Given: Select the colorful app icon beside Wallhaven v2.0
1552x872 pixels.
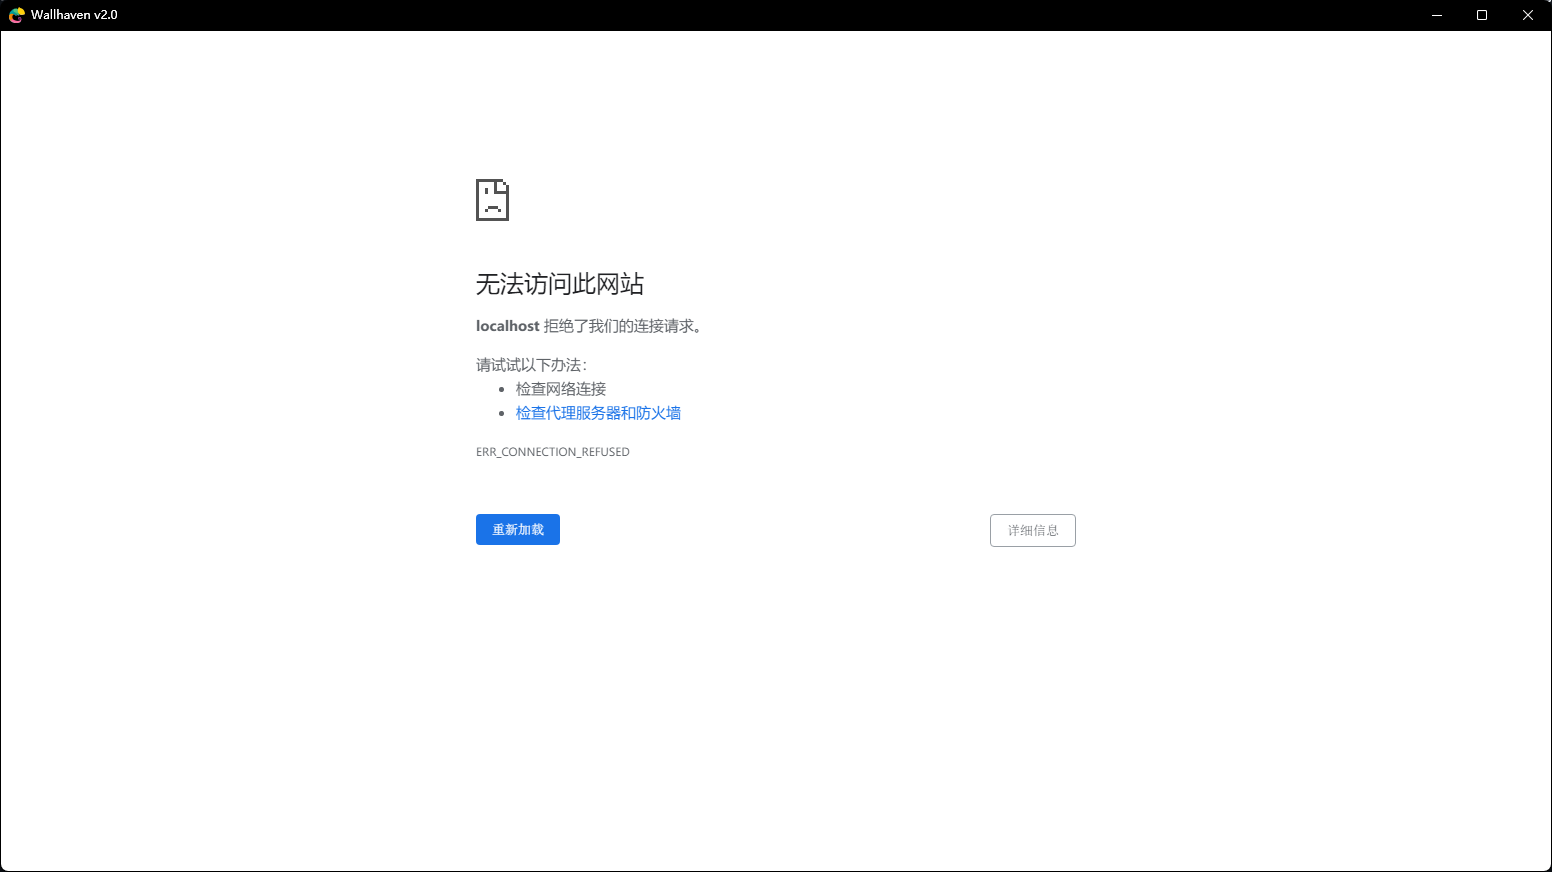Looking at the screenshot, I should click(x=14, y=14).
